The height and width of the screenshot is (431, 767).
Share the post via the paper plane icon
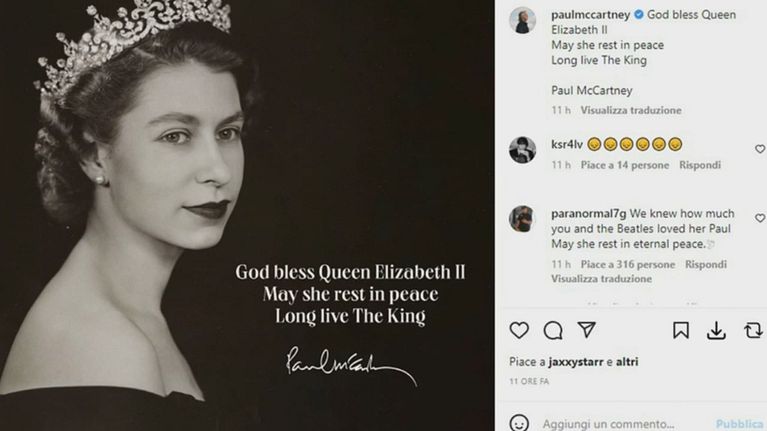[587, 330]
